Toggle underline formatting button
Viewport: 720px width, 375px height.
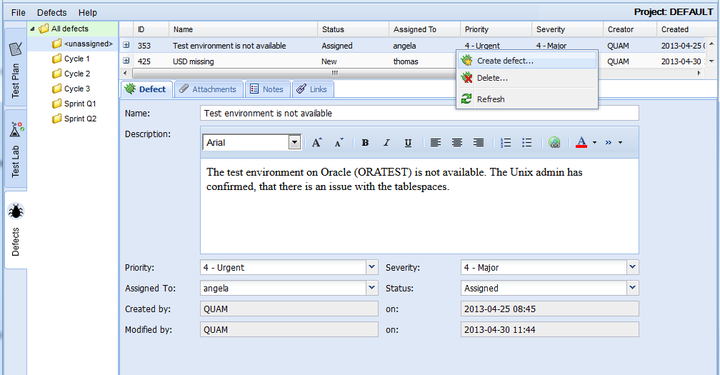(x=408, y=143)
